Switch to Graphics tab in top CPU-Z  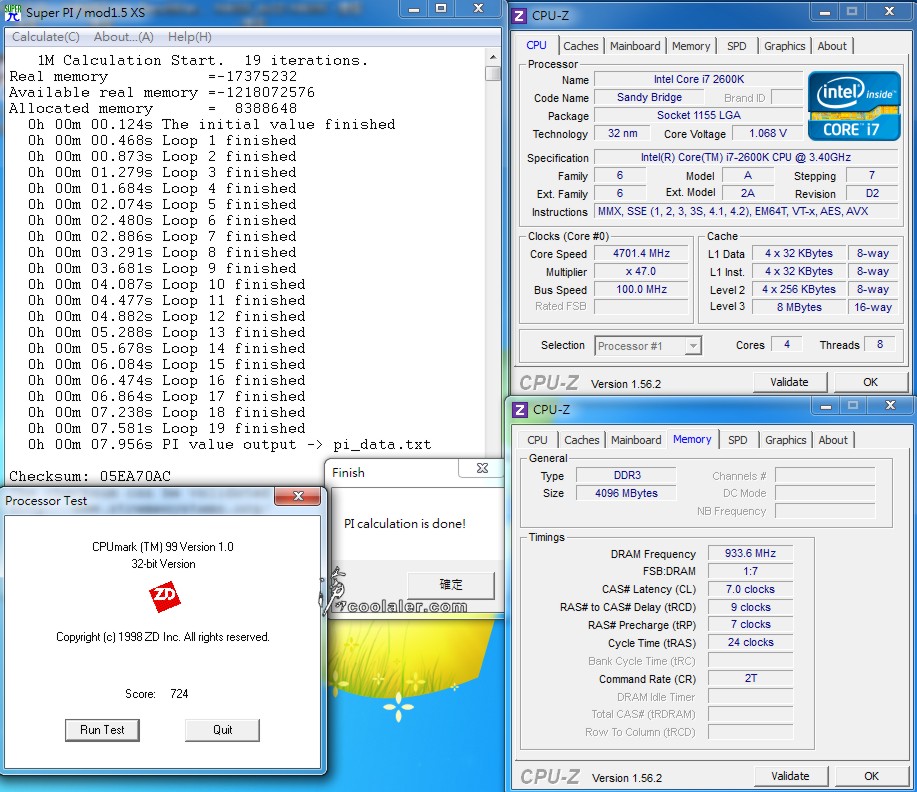(784, 46)
